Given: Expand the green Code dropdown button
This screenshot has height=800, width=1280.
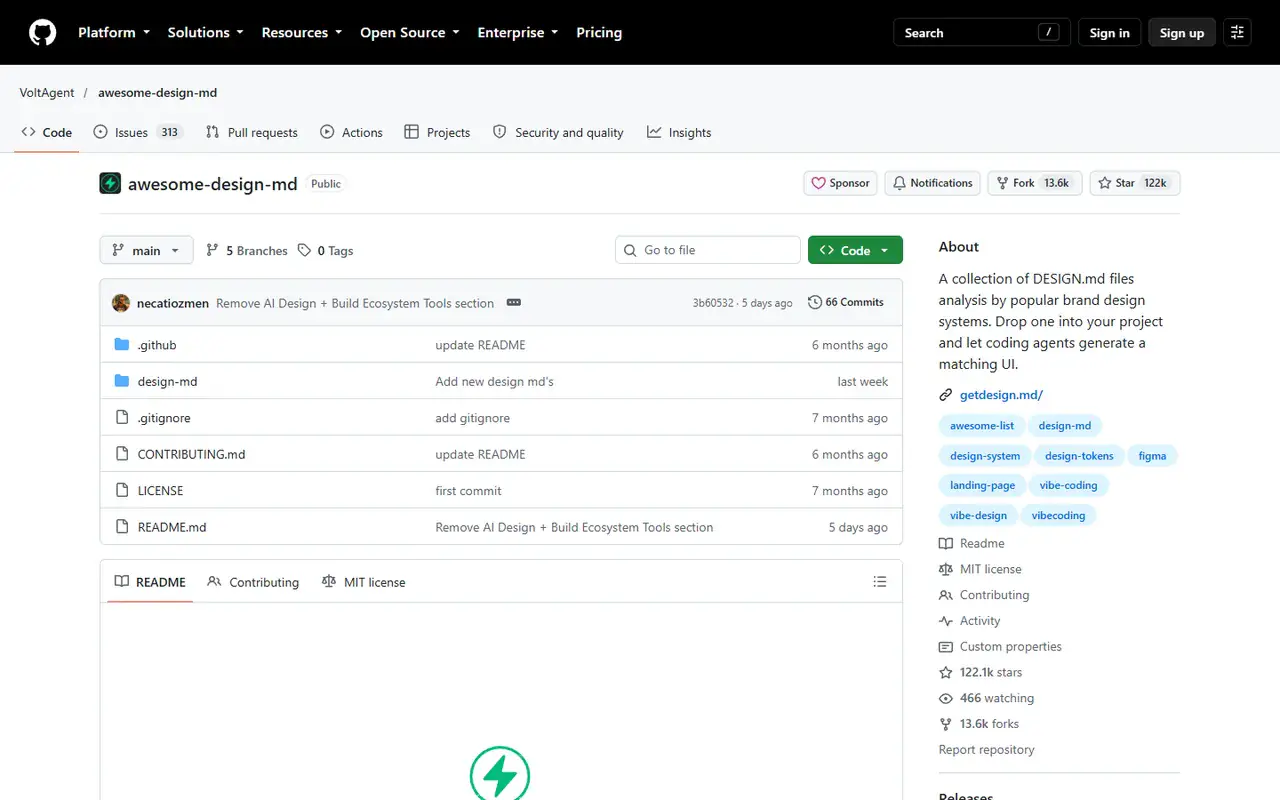Looking at the screenshot, I should pyautogui.click(x=855, y=250).
